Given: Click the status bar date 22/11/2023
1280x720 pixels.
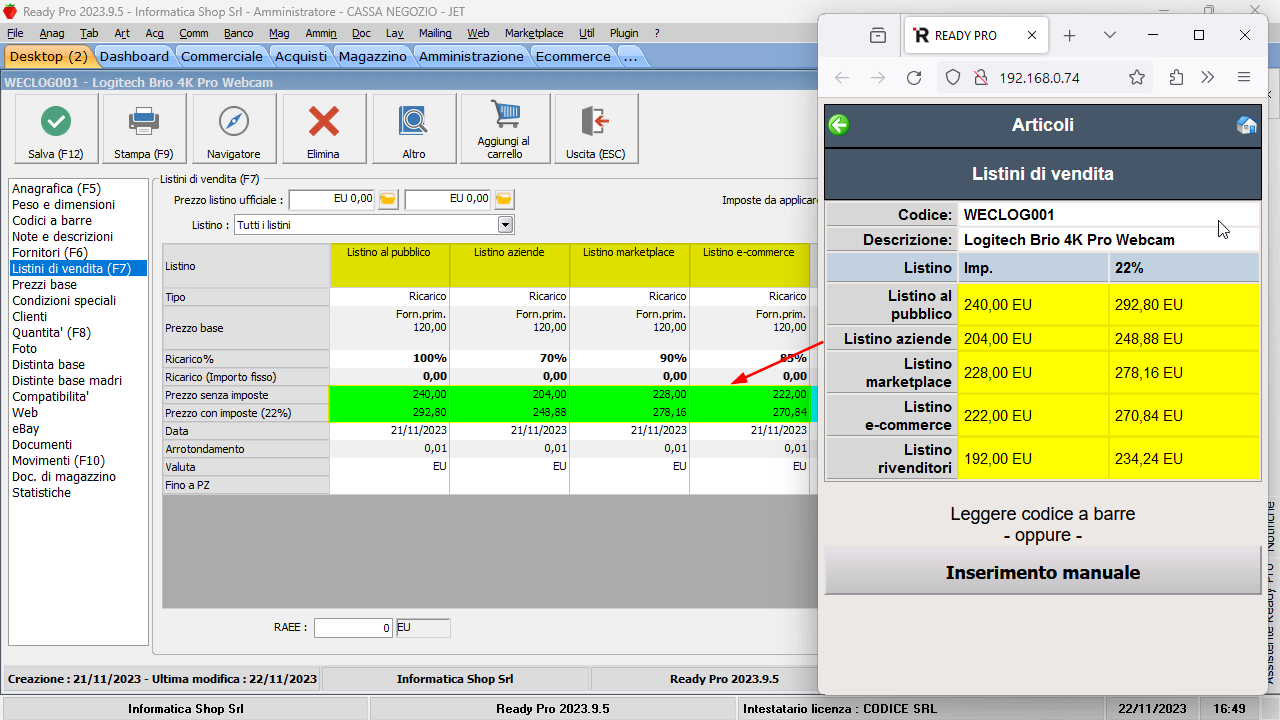Looking at the screenshot, I should (x=1152, y=709).
